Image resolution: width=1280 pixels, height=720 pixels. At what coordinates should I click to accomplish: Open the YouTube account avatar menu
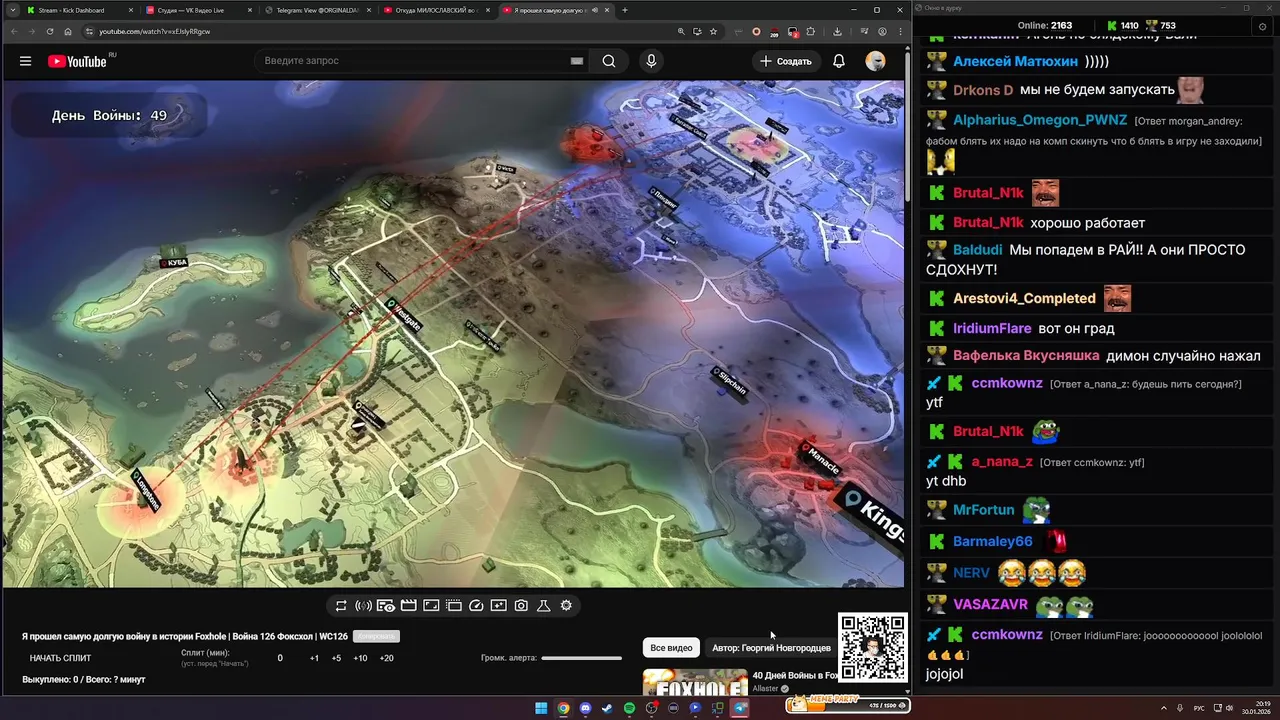pos(875,61)
